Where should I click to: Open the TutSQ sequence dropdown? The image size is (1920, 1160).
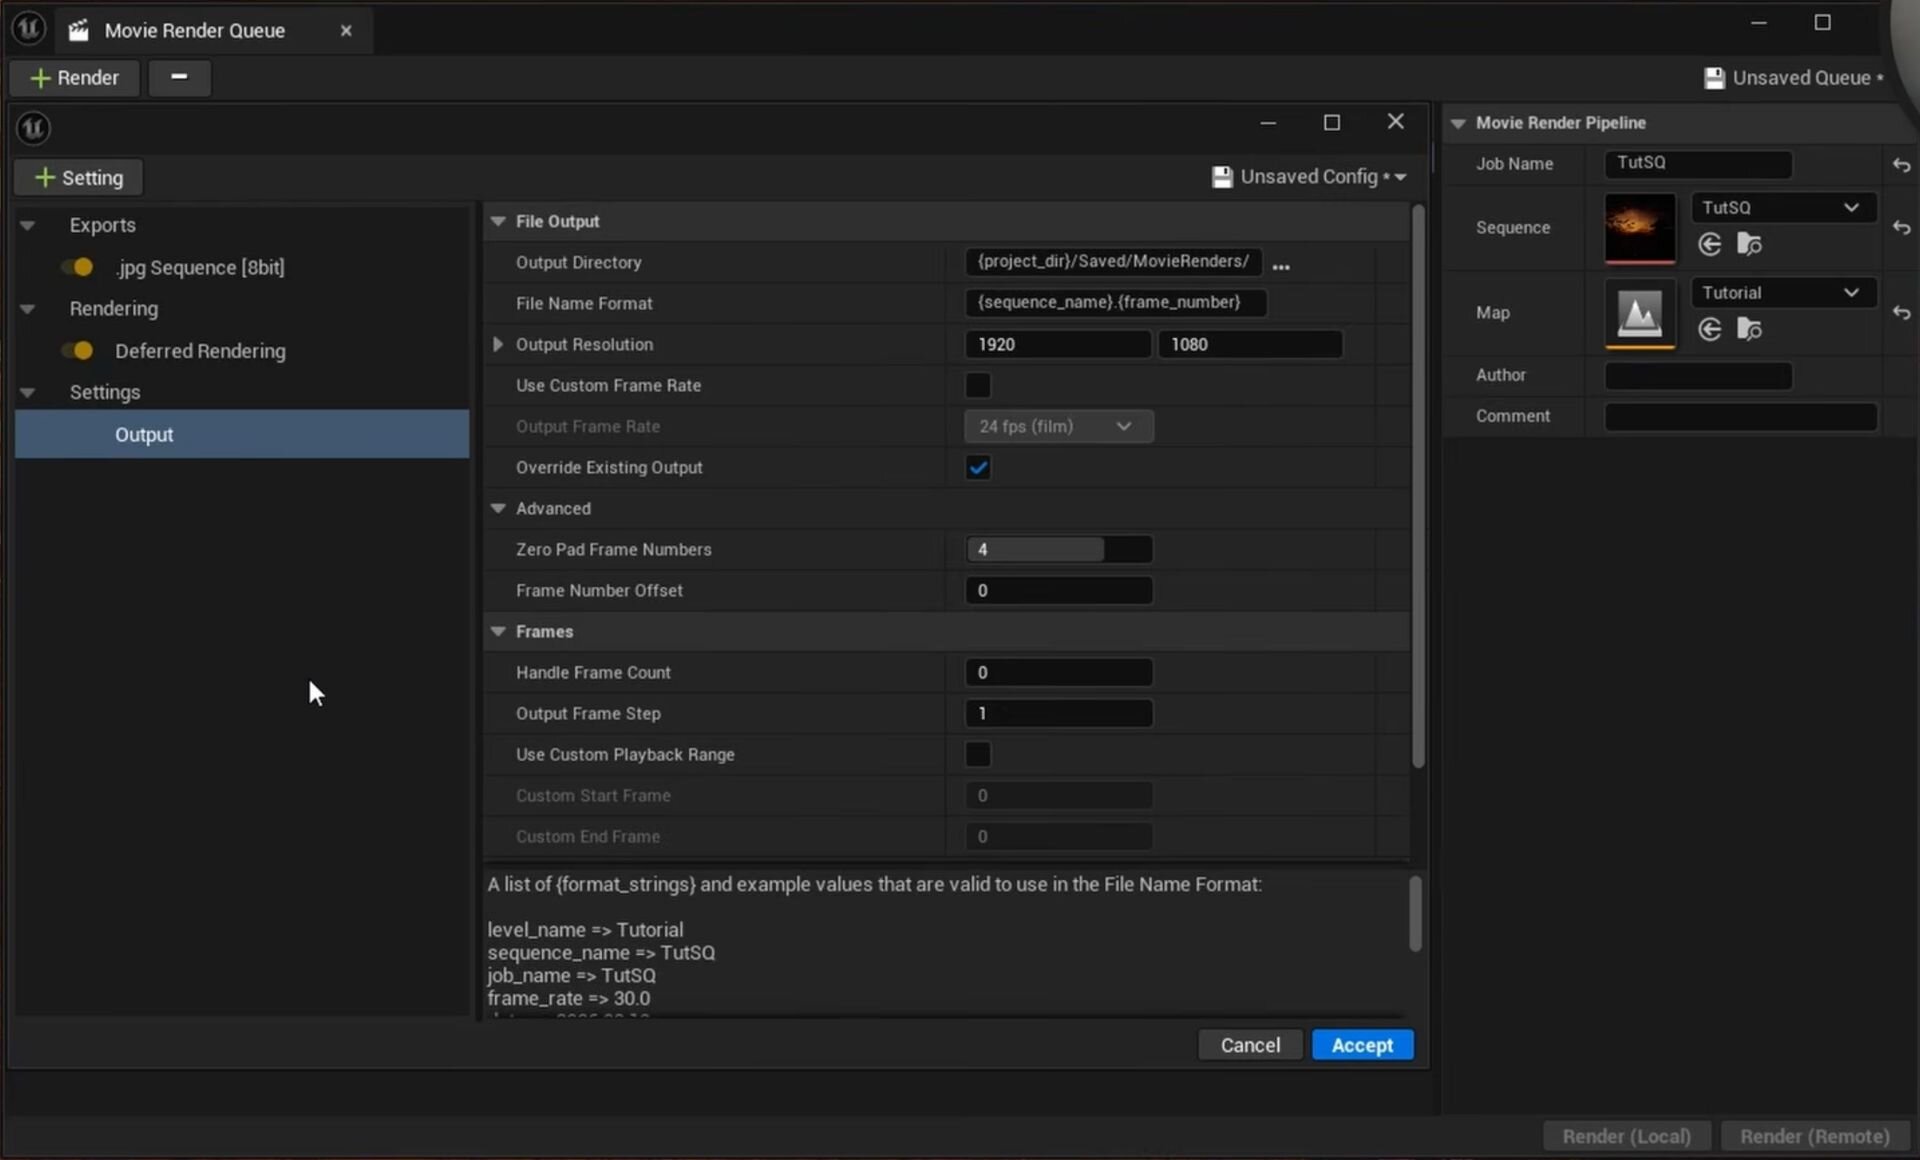(1780, 208)
